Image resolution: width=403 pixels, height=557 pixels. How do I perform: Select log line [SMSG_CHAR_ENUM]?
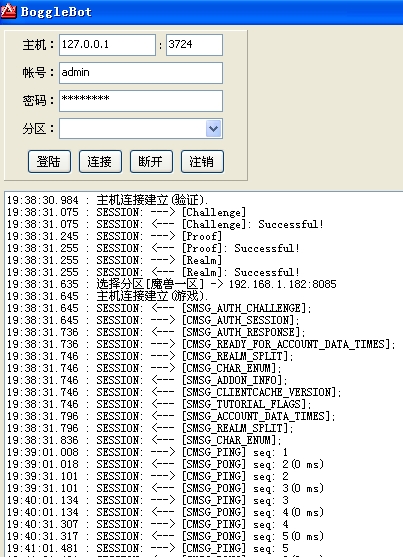[144, 440]
